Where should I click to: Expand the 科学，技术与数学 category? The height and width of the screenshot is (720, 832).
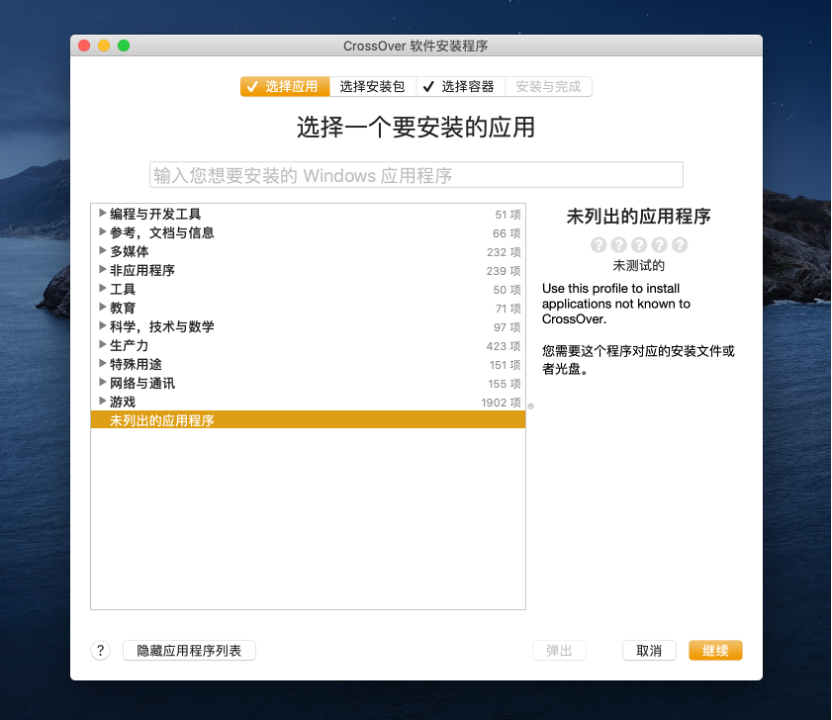(102, 326)
